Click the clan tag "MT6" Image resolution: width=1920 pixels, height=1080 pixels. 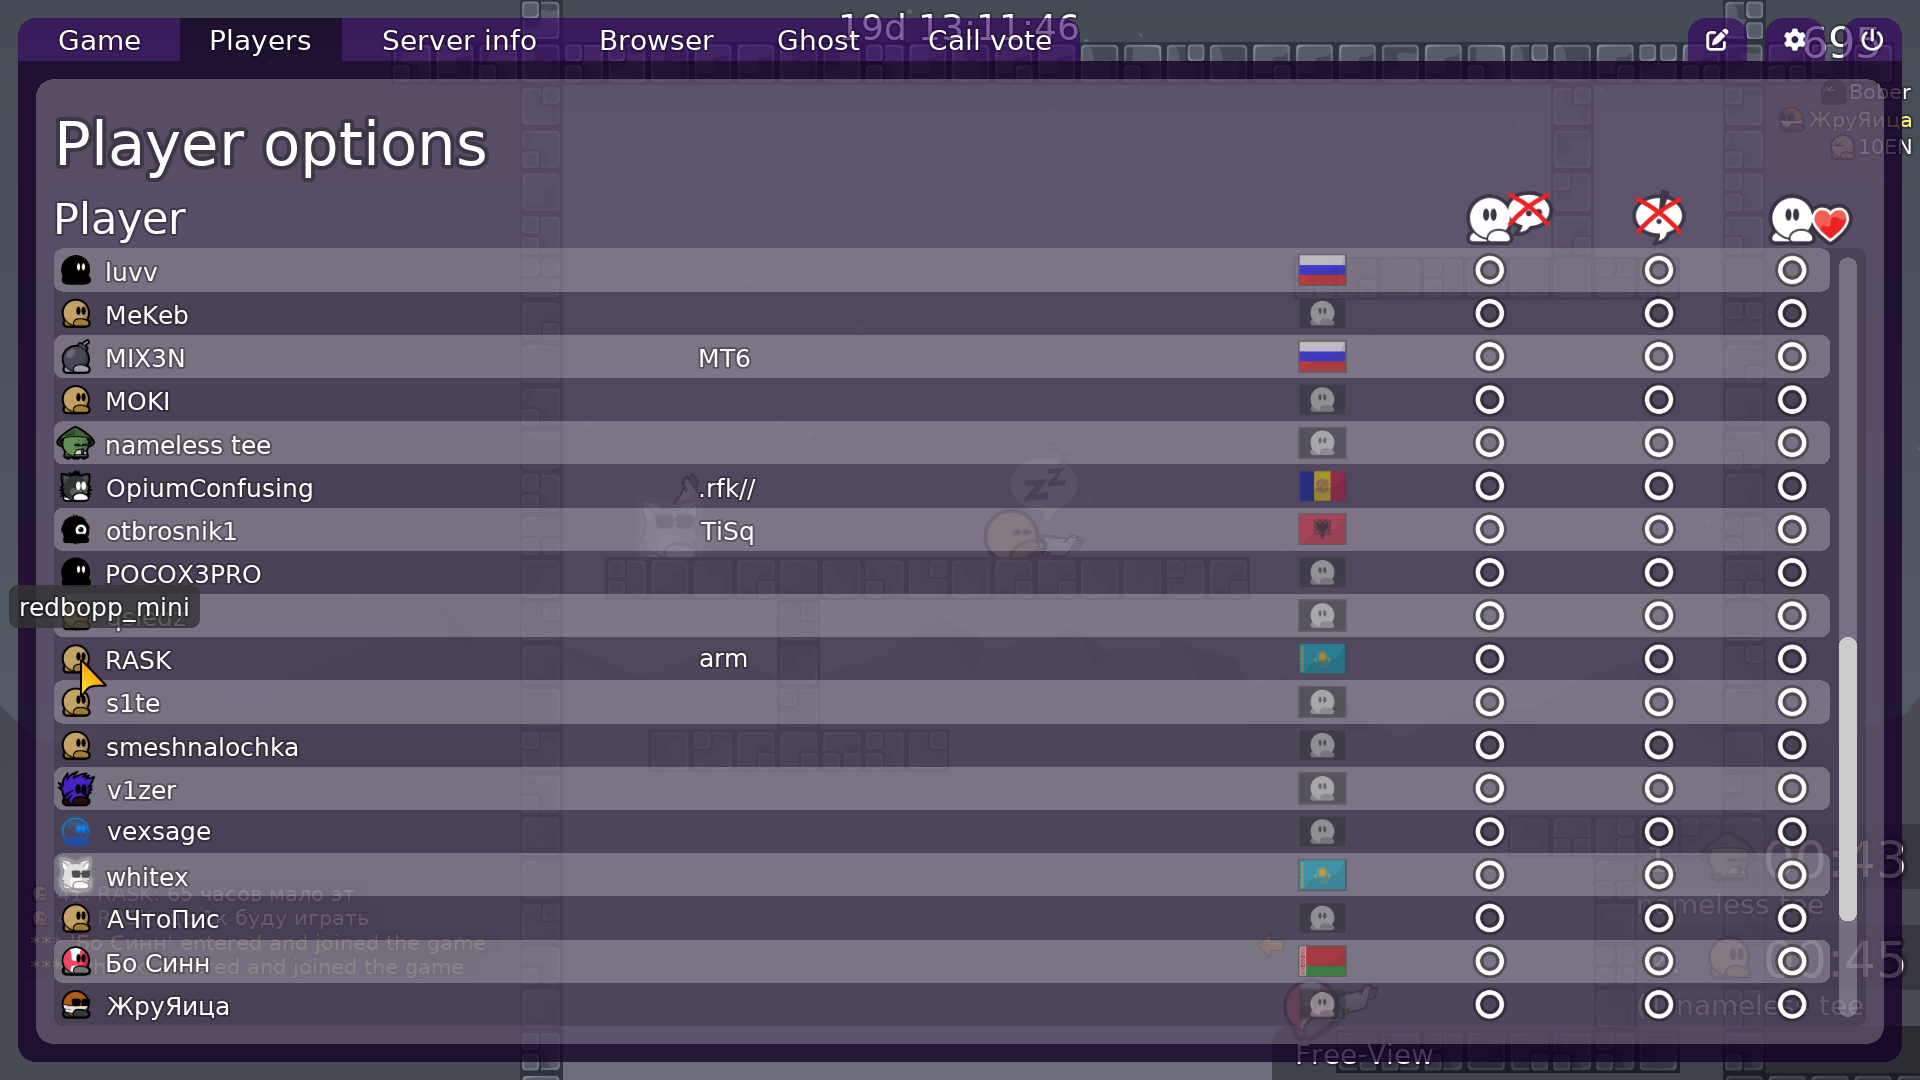724,358
